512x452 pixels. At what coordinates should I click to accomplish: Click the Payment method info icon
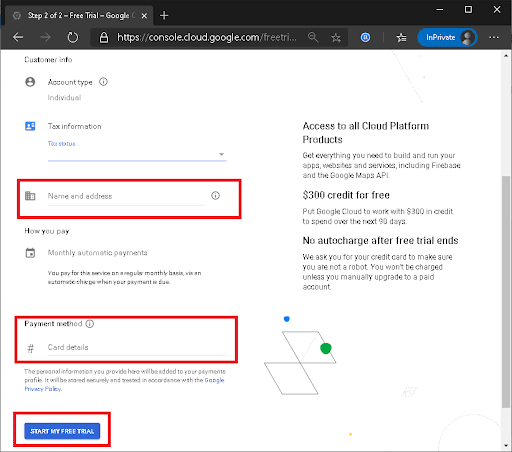(x=90, y=324)
